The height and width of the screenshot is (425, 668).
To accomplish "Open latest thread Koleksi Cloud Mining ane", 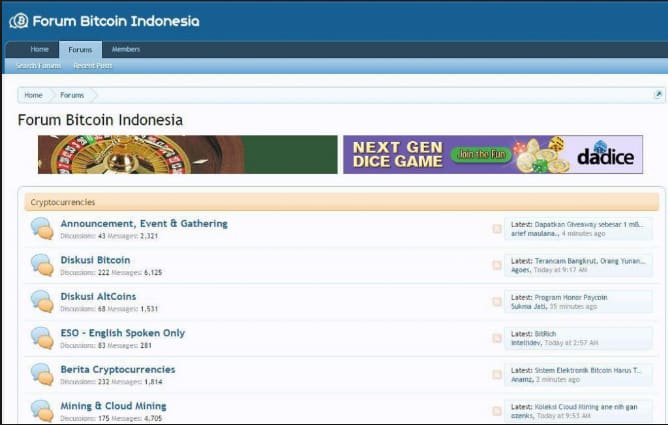I will tap(586, 407).
